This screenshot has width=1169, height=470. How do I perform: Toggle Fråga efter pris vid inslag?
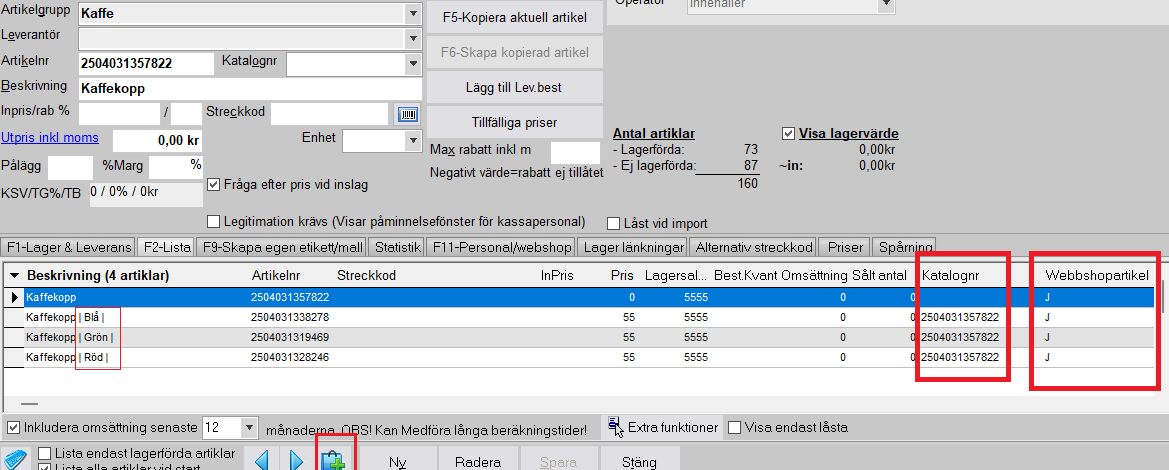214,184
